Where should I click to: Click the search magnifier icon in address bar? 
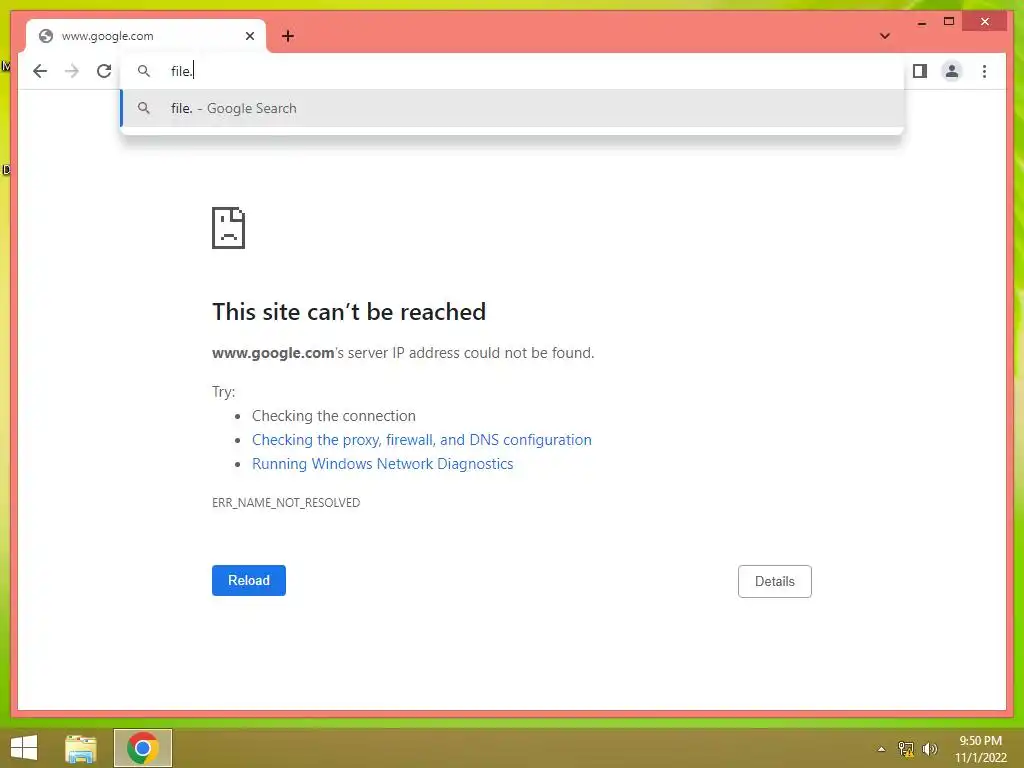click(144, 71)
